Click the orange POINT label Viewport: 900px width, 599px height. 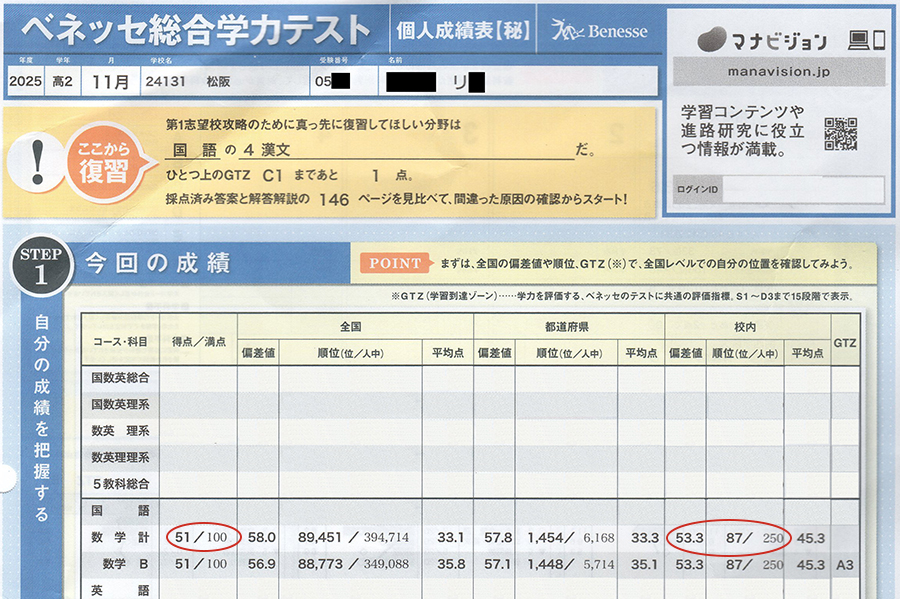click(x=395, y=264)
